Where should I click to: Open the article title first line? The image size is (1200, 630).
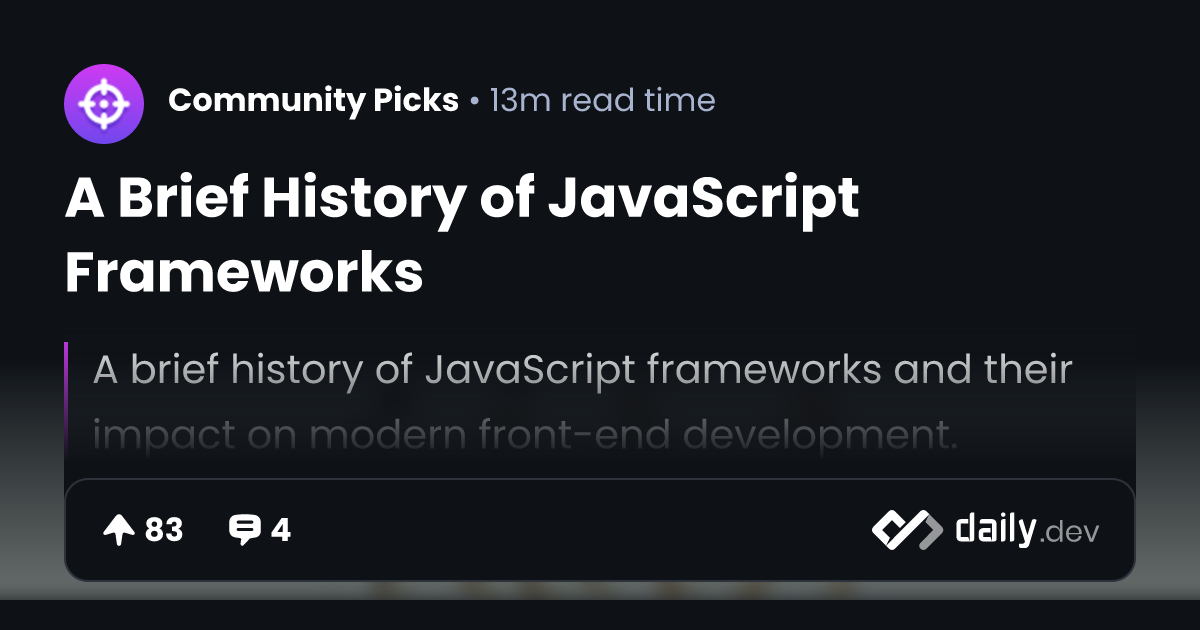pyautogui.click(x=462, y=198)
